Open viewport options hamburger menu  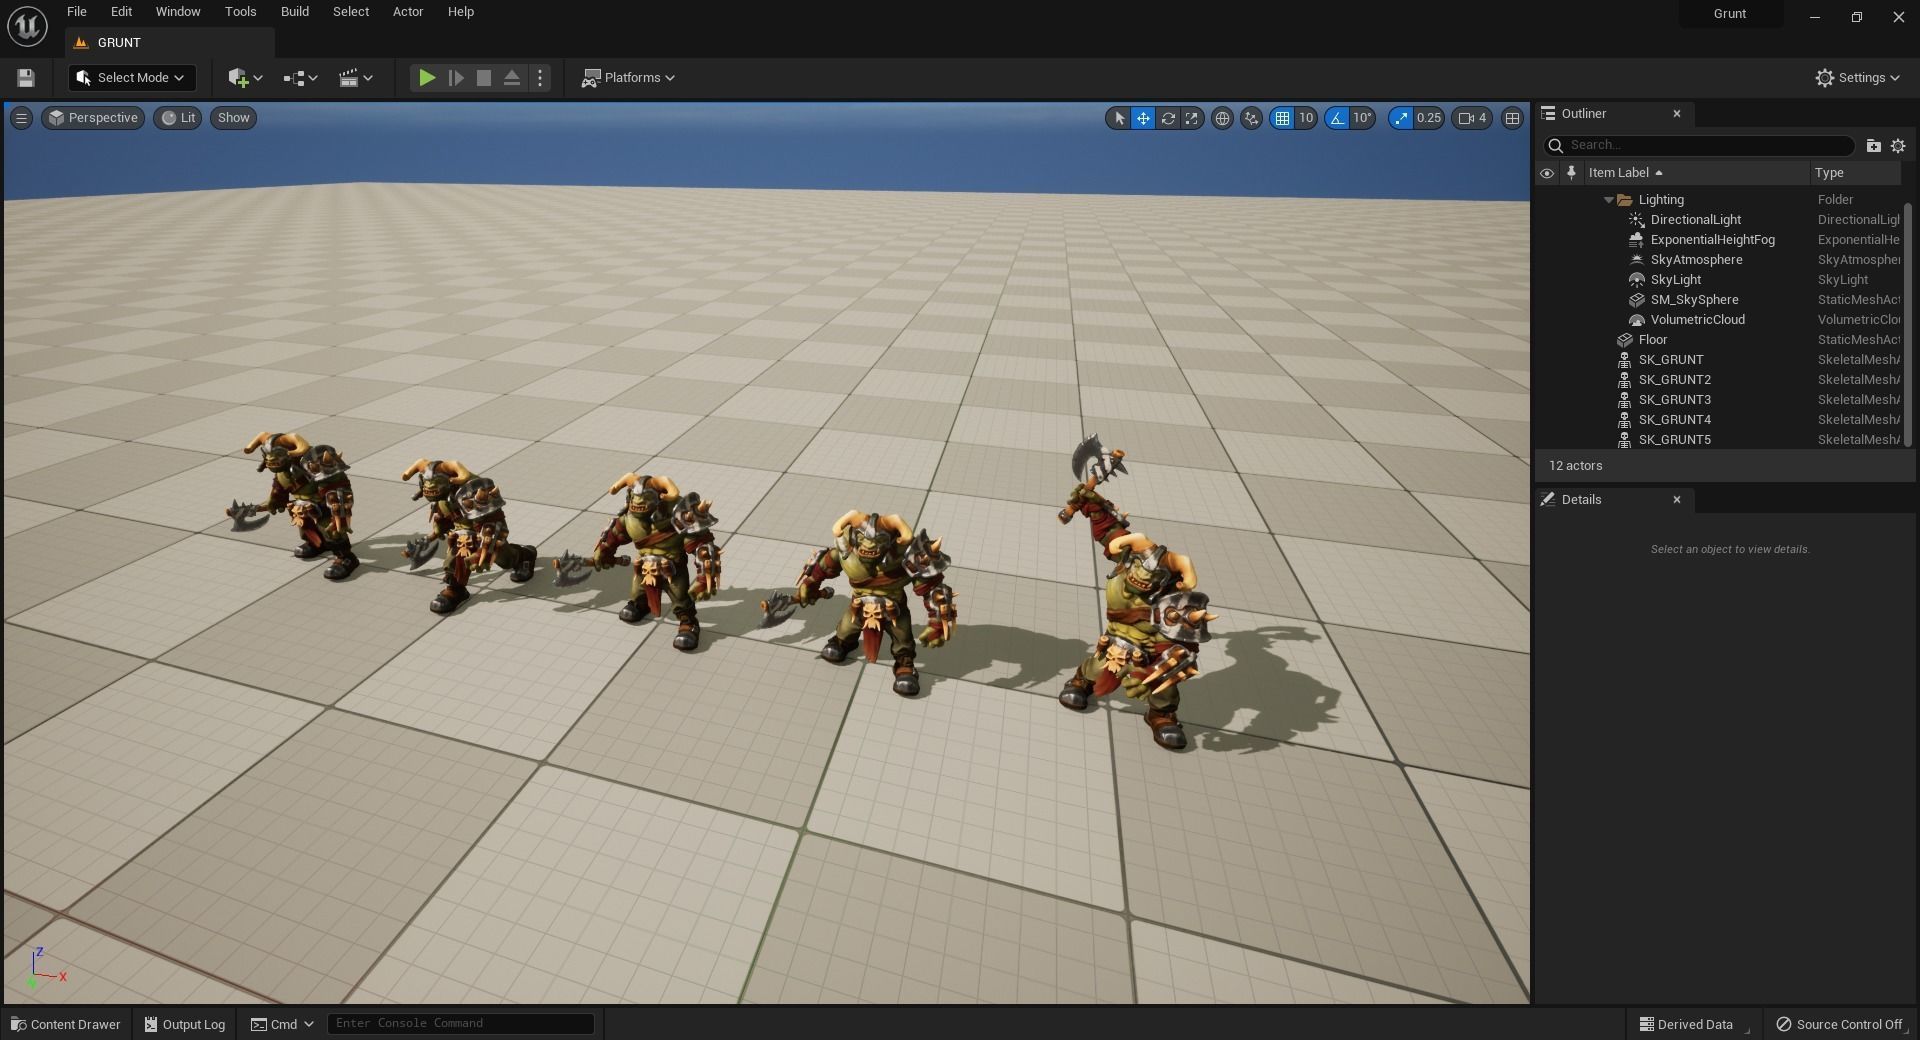click(21, 118)
